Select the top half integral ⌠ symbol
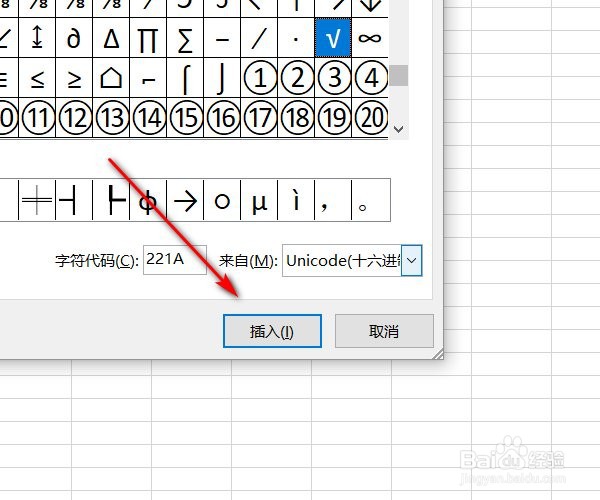 click(x=185, y=78)
